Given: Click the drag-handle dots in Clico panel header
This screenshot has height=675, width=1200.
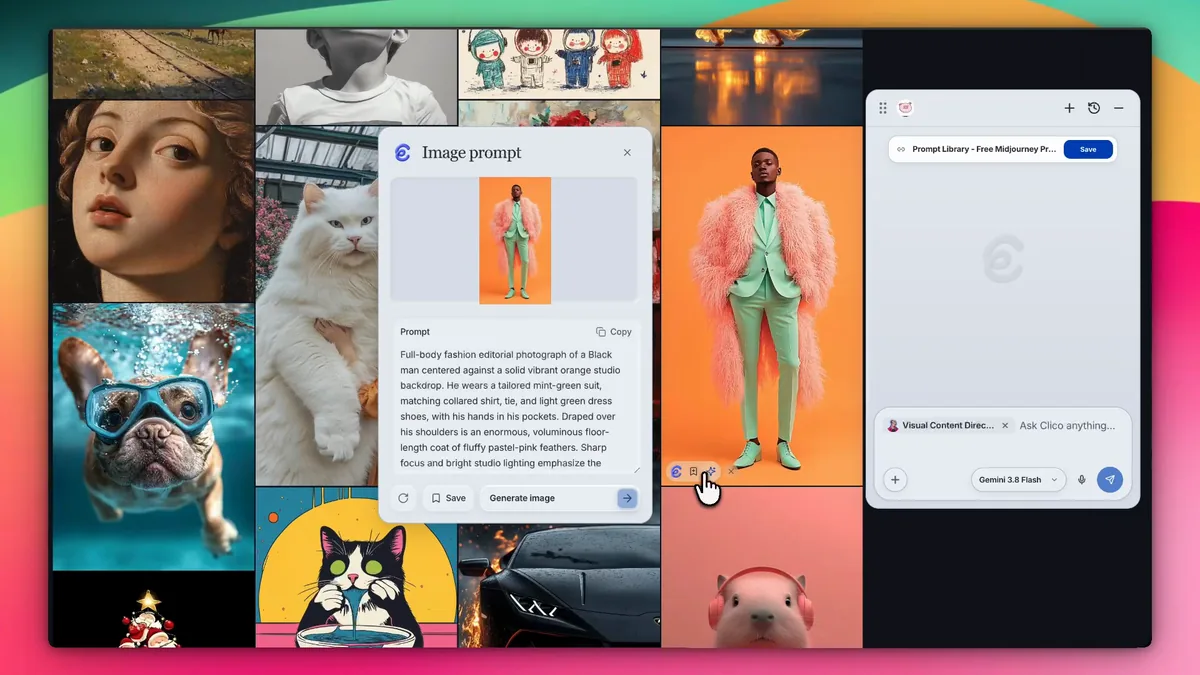Looking at the screenshot, I should [883, 108].
